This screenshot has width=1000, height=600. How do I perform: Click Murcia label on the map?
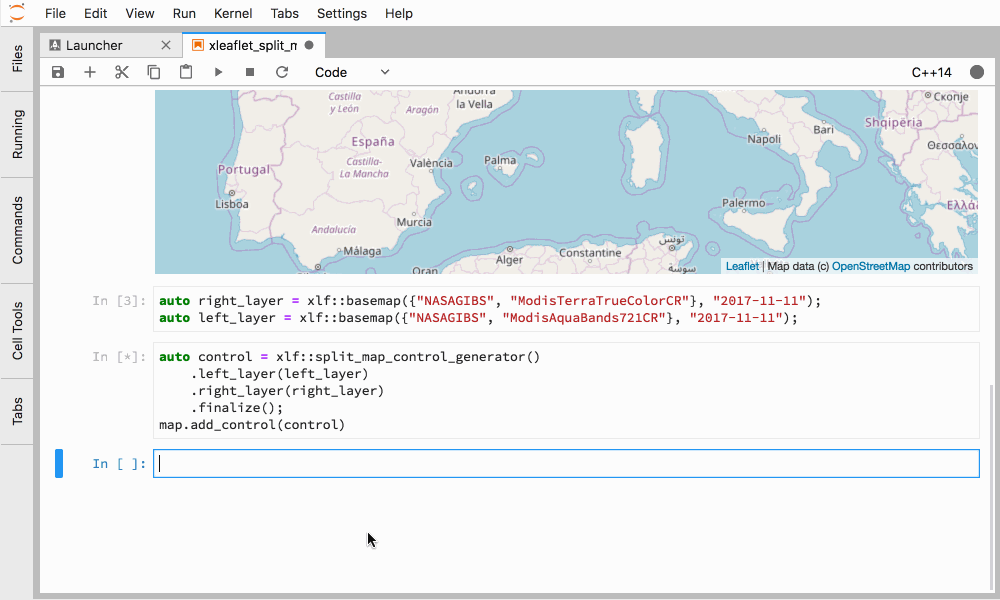point(414,222)
